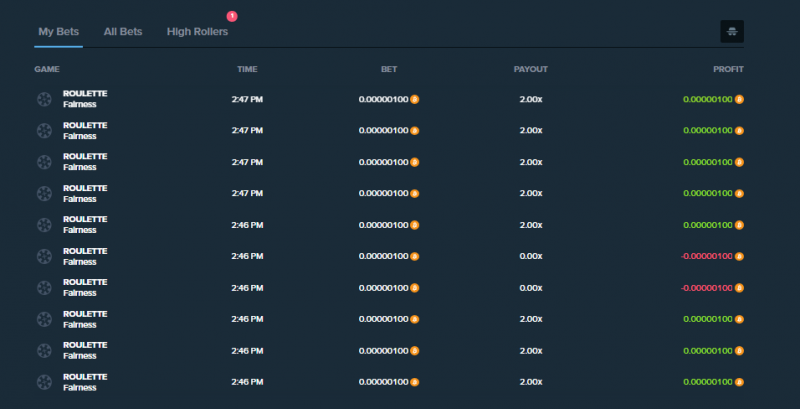Screen dimensions: 800x409
Task: Select the lower red -0.00000100 profit value
Action: [x=707, y=288]
